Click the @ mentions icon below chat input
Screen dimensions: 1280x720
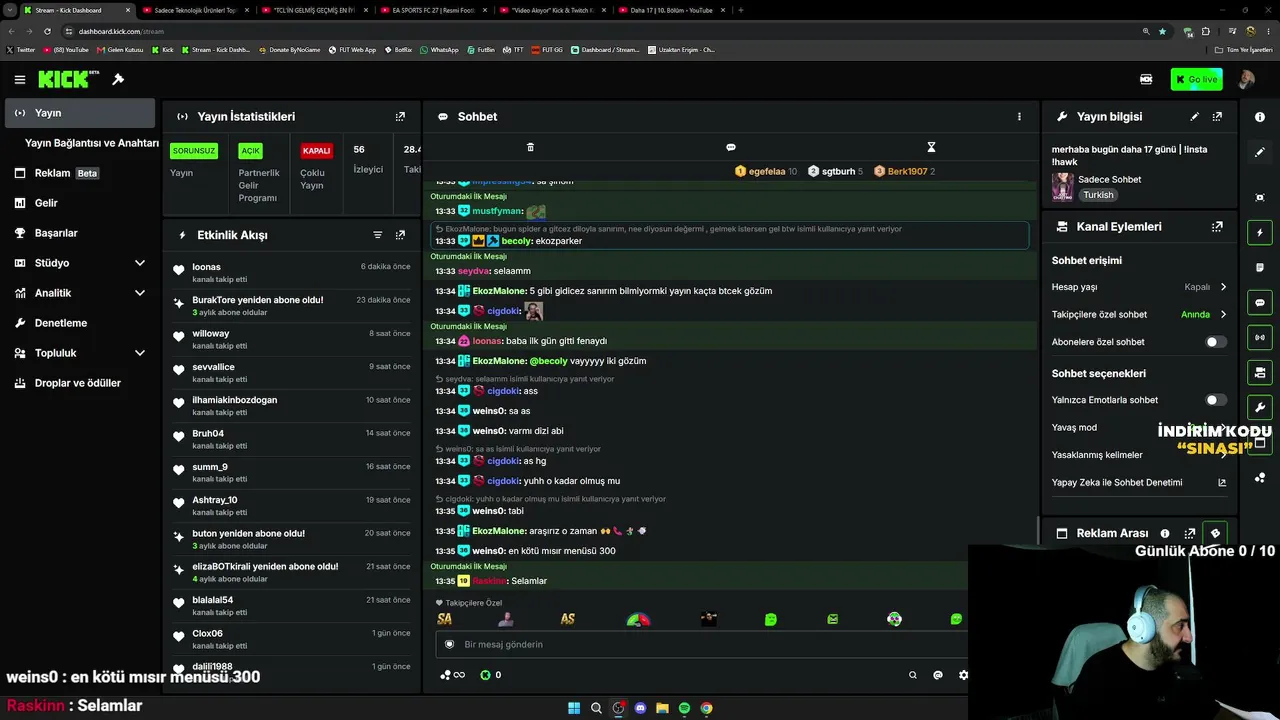point(938,675)
